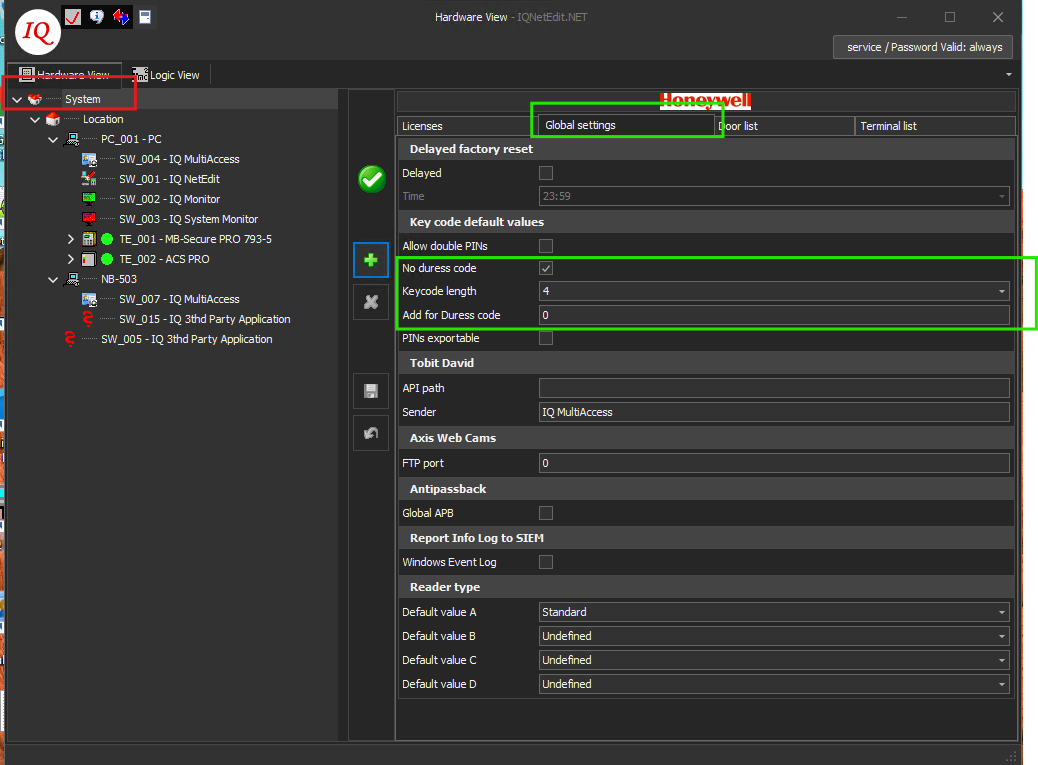Toggle the Windows Event Log checkbox
Screen dimensions: 1038x765
545,562
